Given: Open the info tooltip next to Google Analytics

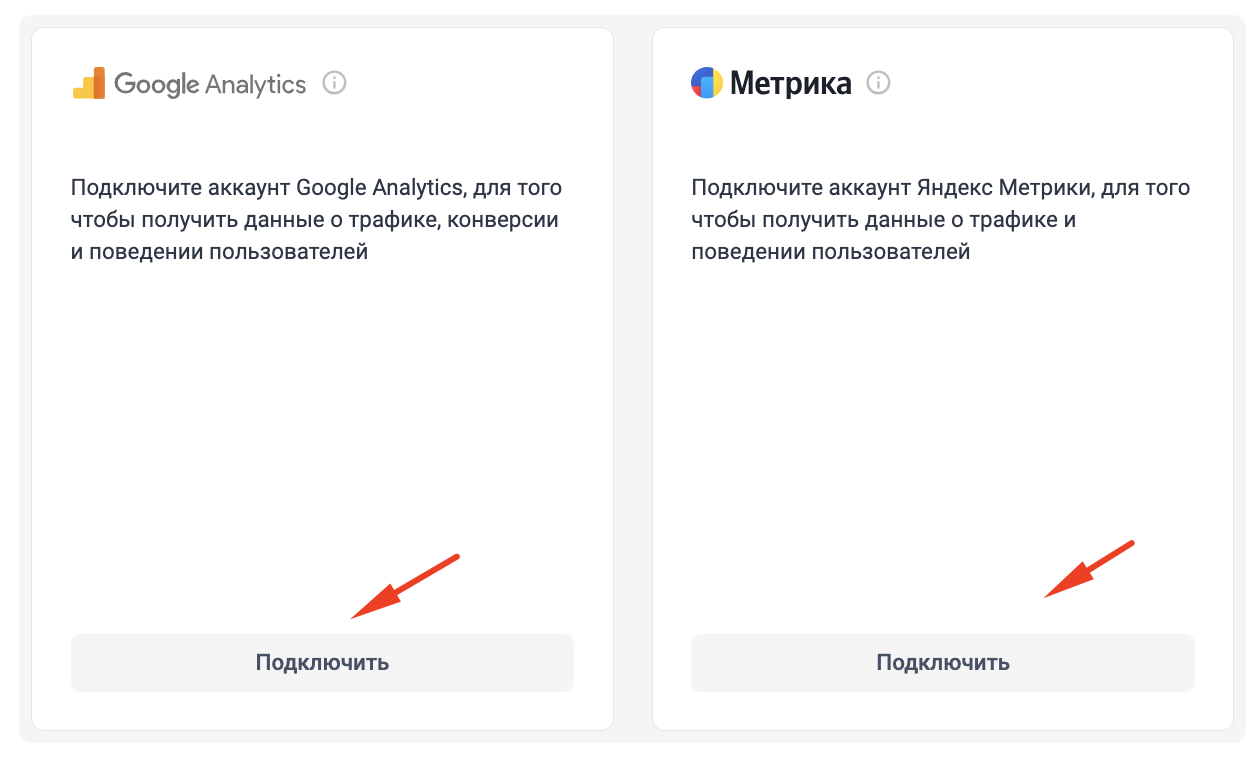Looking at the screenshot, I should [x=335, y=83].
